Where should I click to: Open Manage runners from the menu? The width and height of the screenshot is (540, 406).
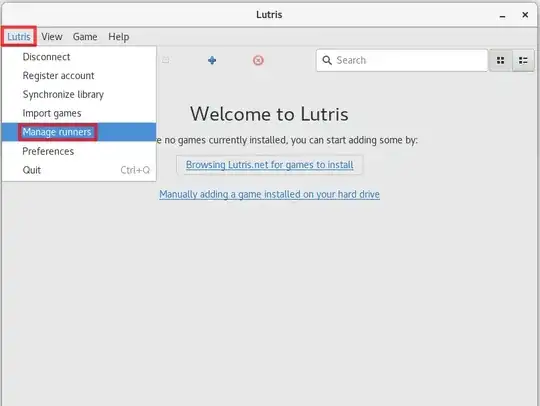point(79,132)
